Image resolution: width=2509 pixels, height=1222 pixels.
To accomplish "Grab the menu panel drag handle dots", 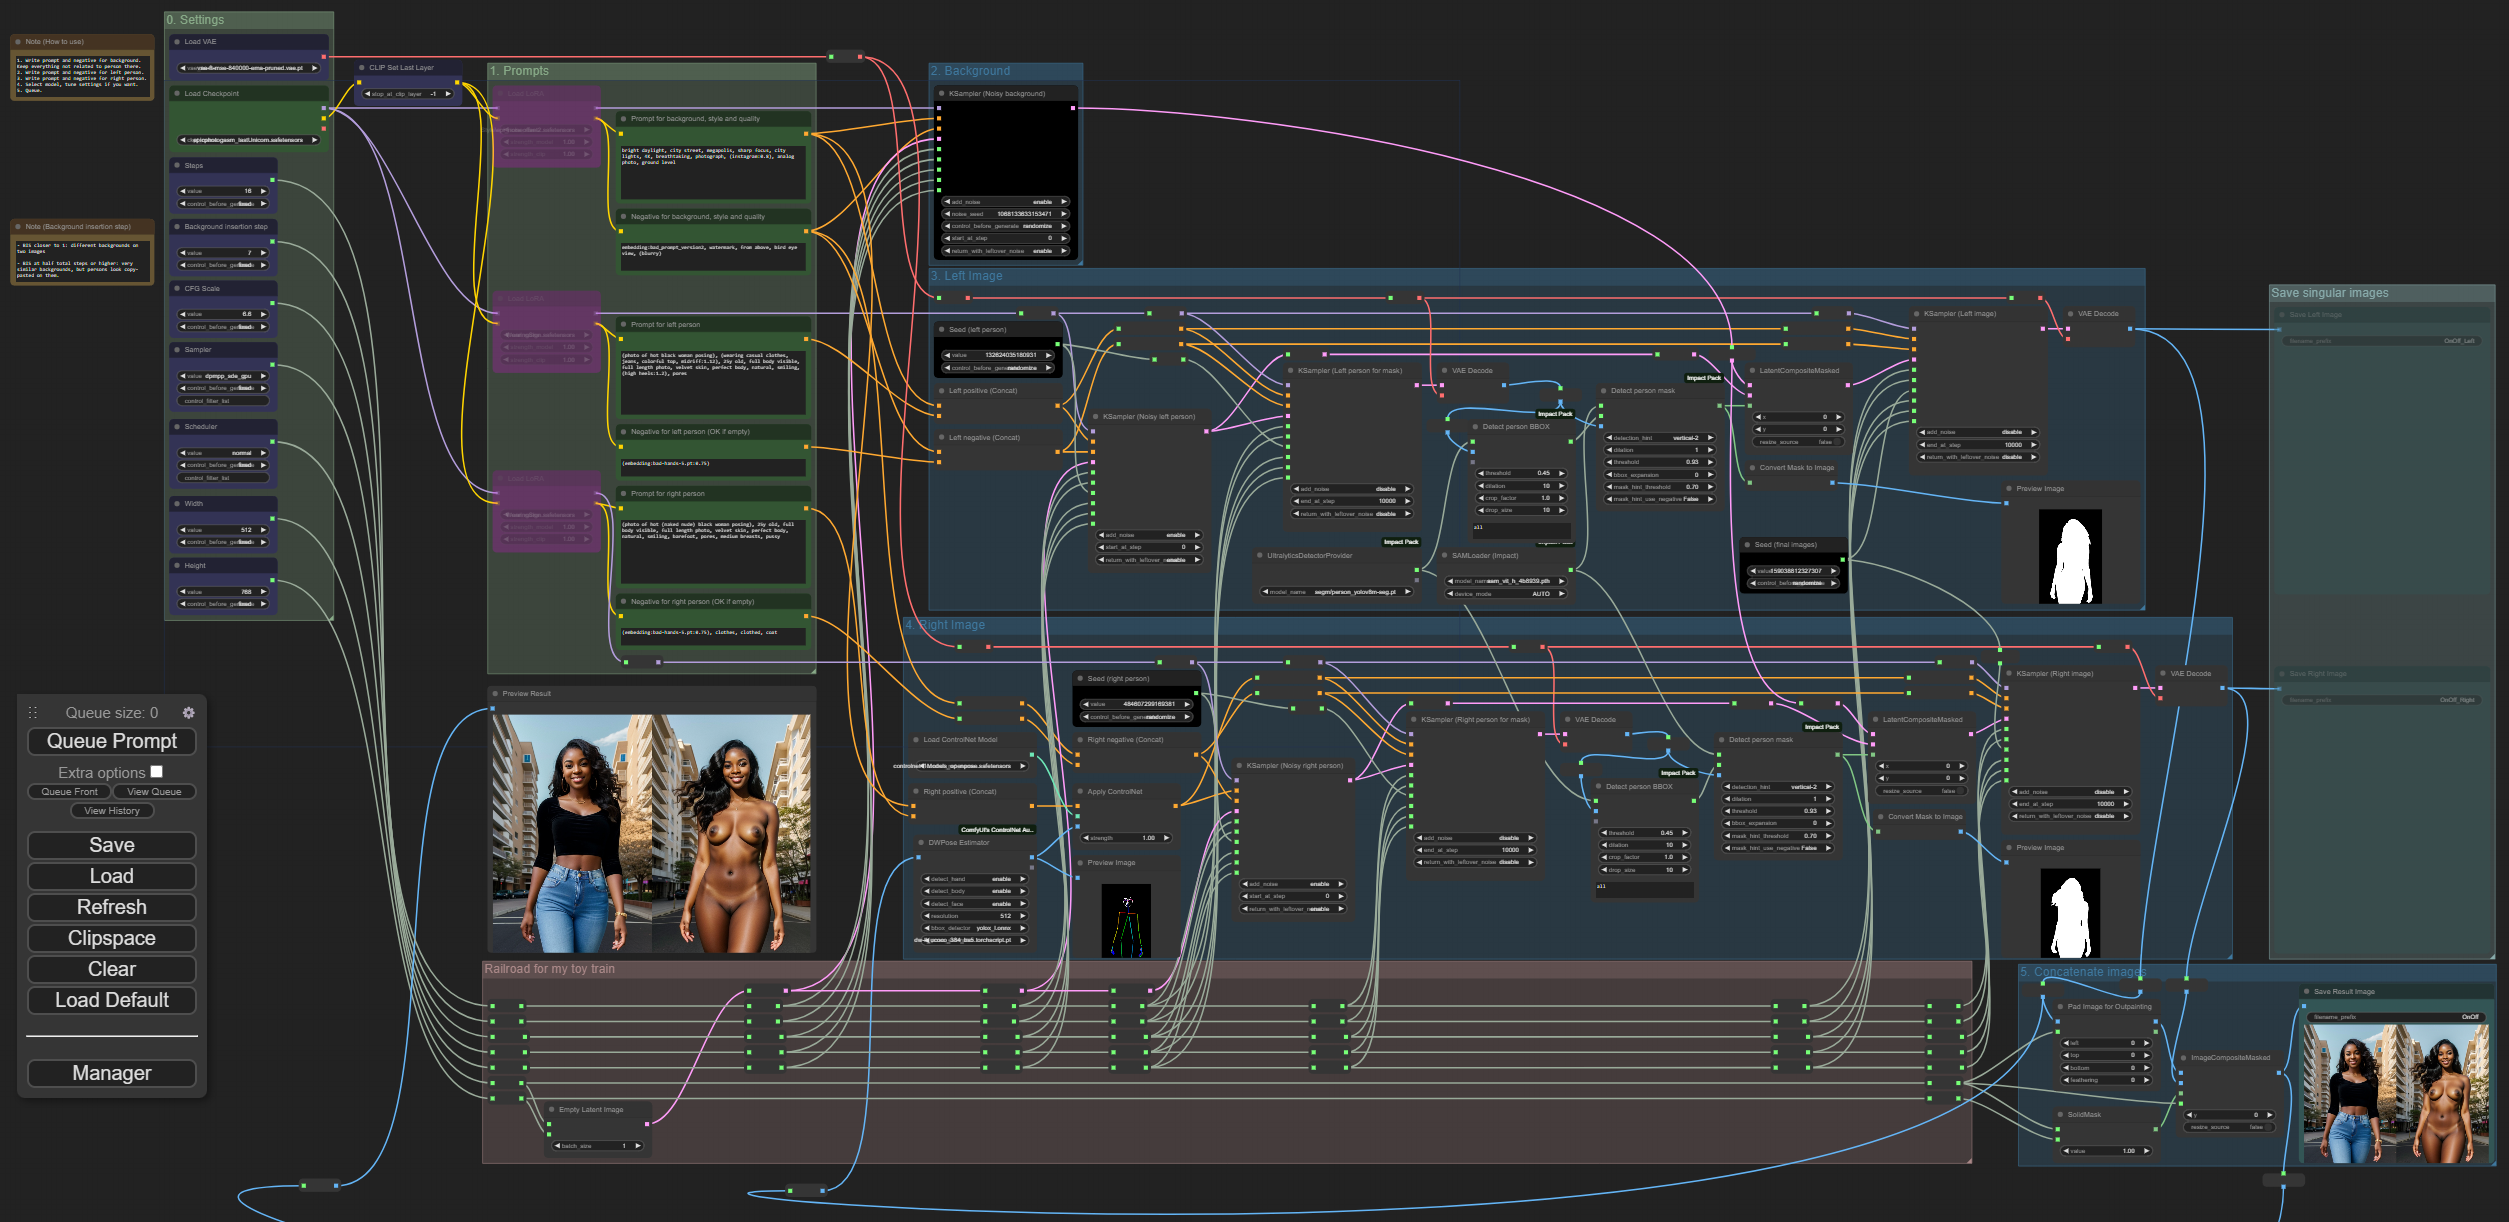I will (33, 713).
